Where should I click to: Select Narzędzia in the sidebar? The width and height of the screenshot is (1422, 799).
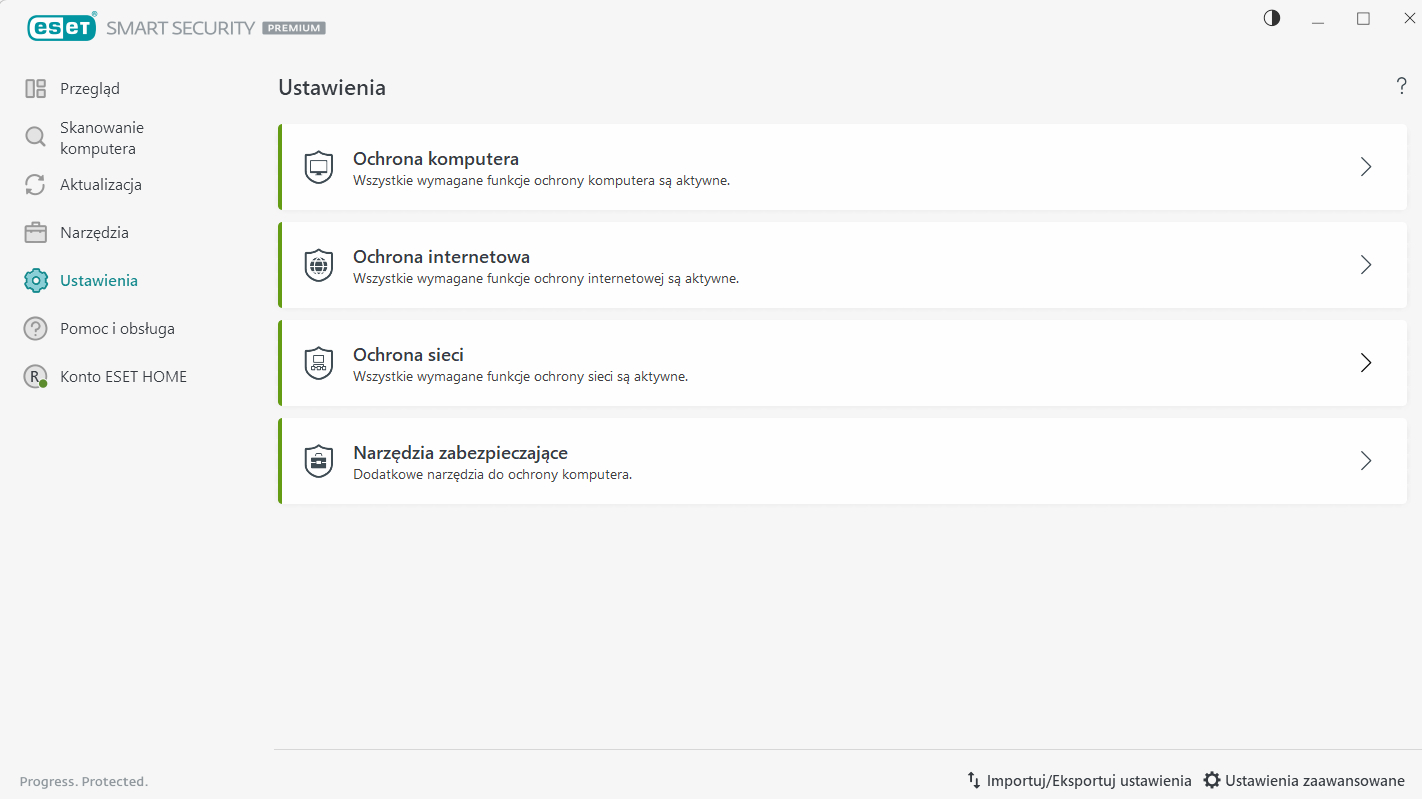(94, 233)
